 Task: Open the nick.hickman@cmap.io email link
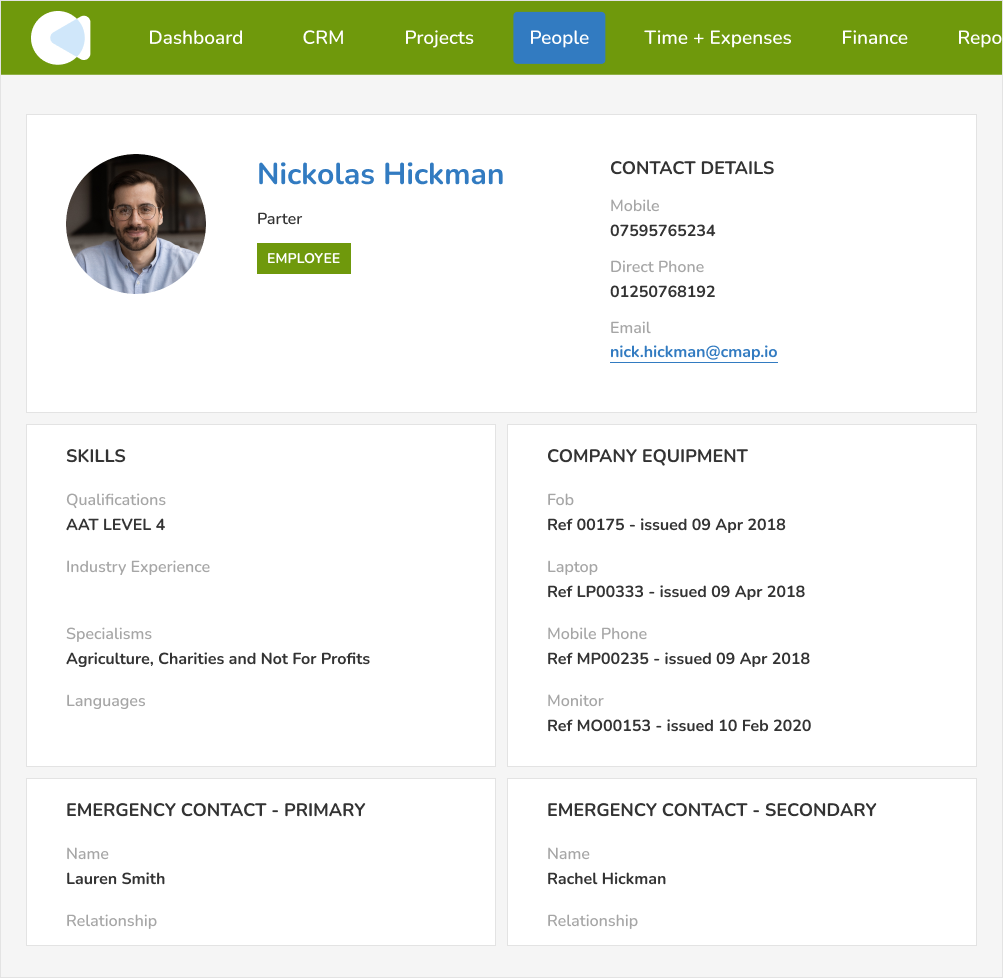point(694,352)
